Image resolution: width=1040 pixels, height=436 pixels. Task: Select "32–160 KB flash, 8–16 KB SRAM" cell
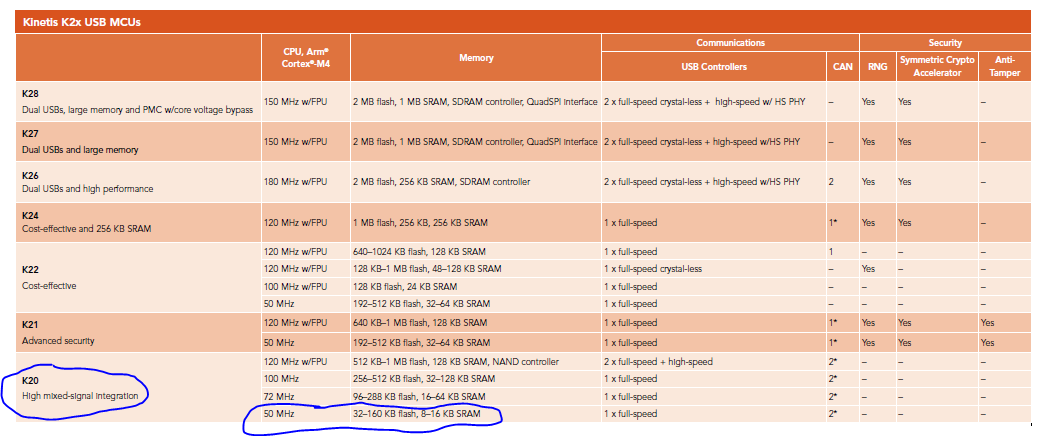click(x=418, y=414)
